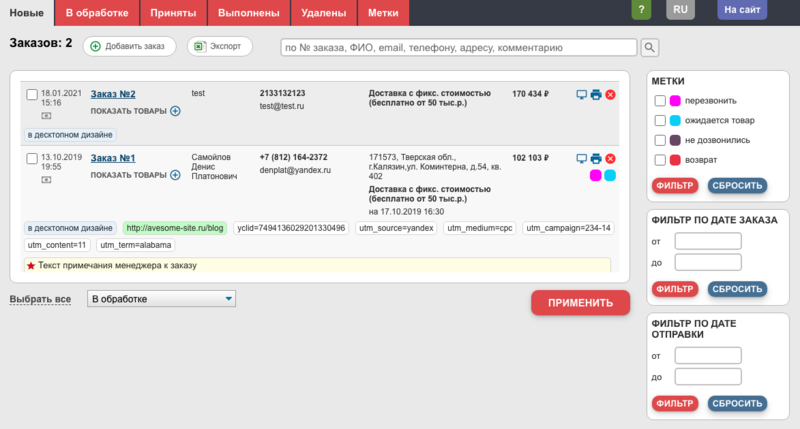Image resolution: width=800 pixels, height=429 pixels.
Task: Click Фильтр under order date filter
Action: [x=674, y=289]
